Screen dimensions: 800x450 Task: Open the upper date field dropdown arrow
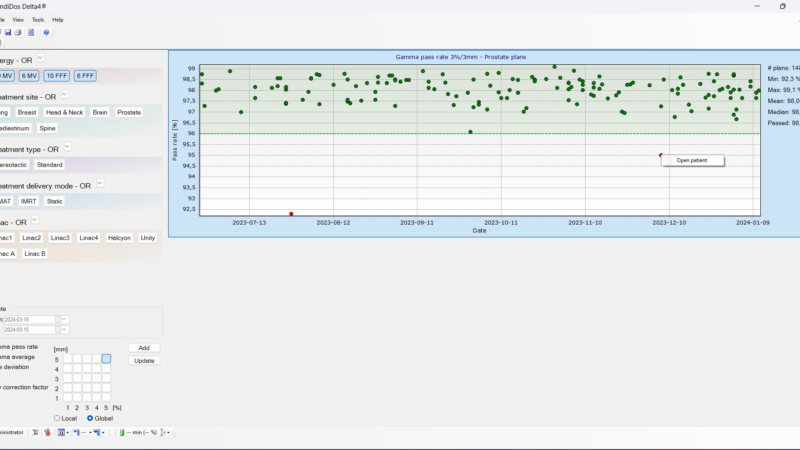click(x=65, y=319)
